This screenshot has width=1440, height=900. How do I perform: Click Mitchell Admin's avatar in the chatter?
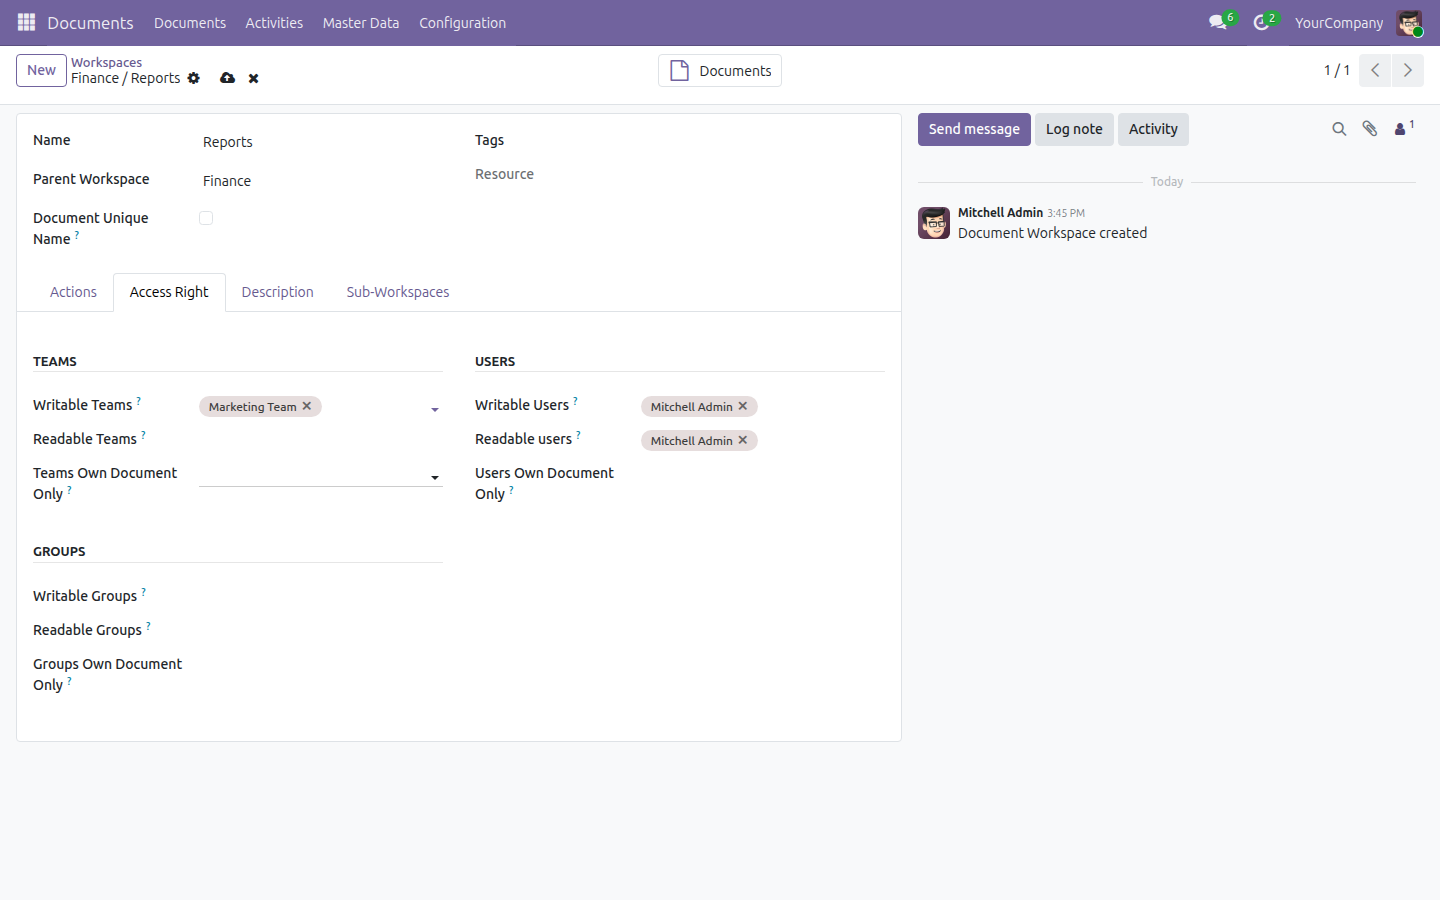(934, 223)
